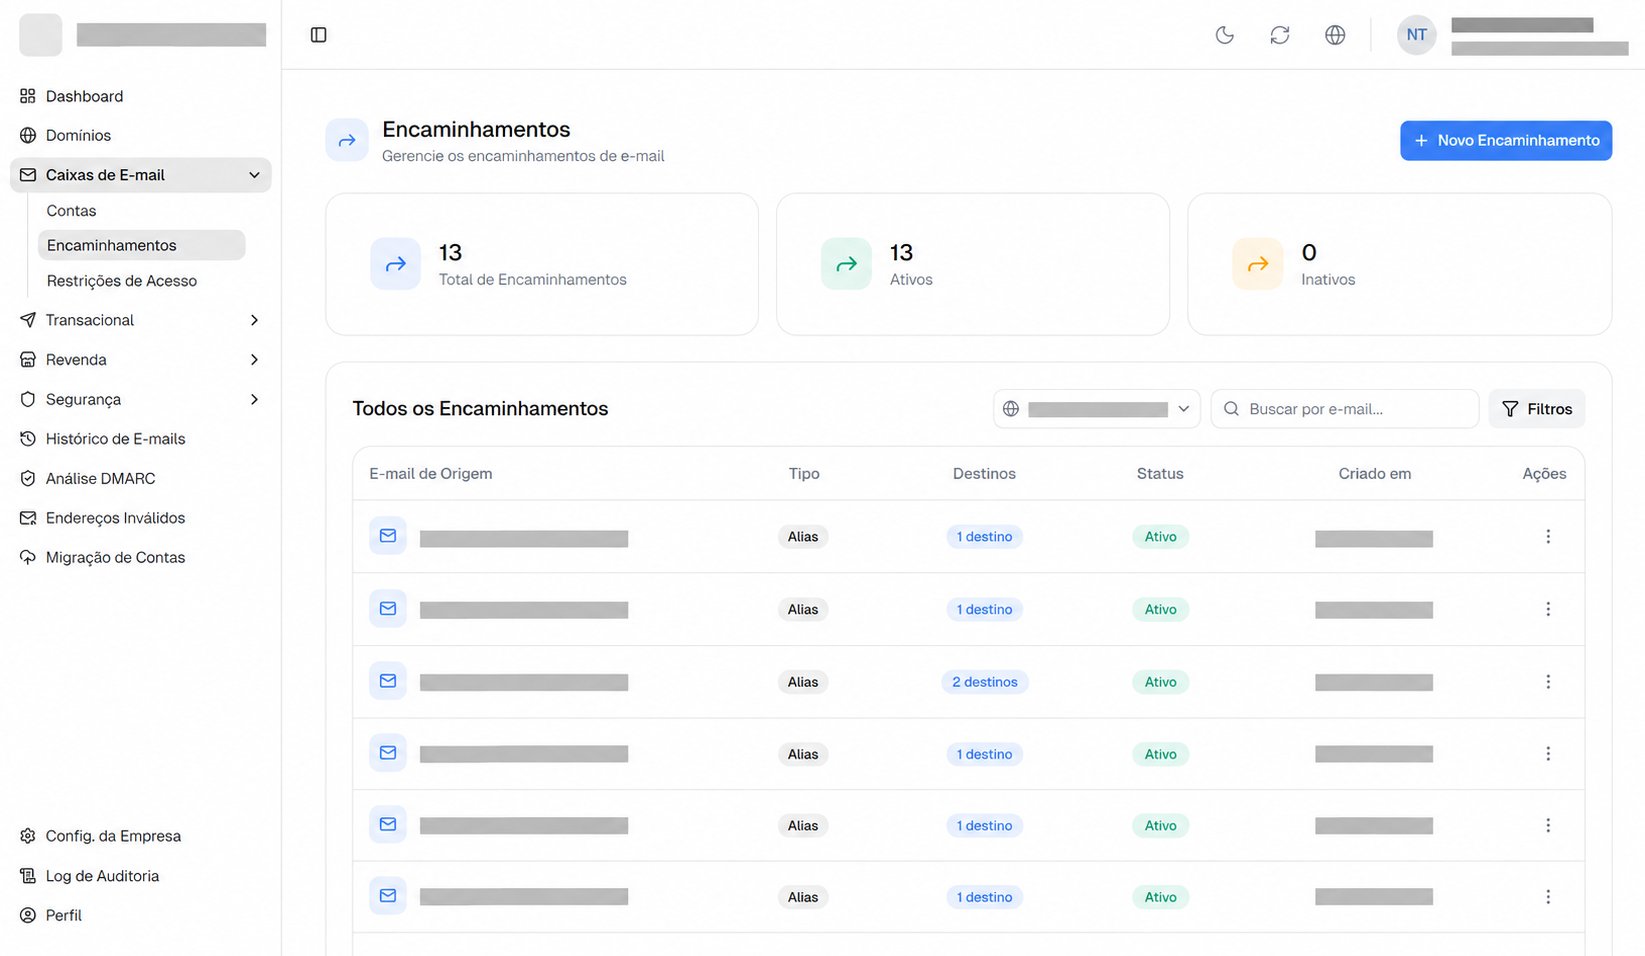Open Restrições de Acesso submenu item
Screen dimensions: 1645x956
(x=141, y=281)
